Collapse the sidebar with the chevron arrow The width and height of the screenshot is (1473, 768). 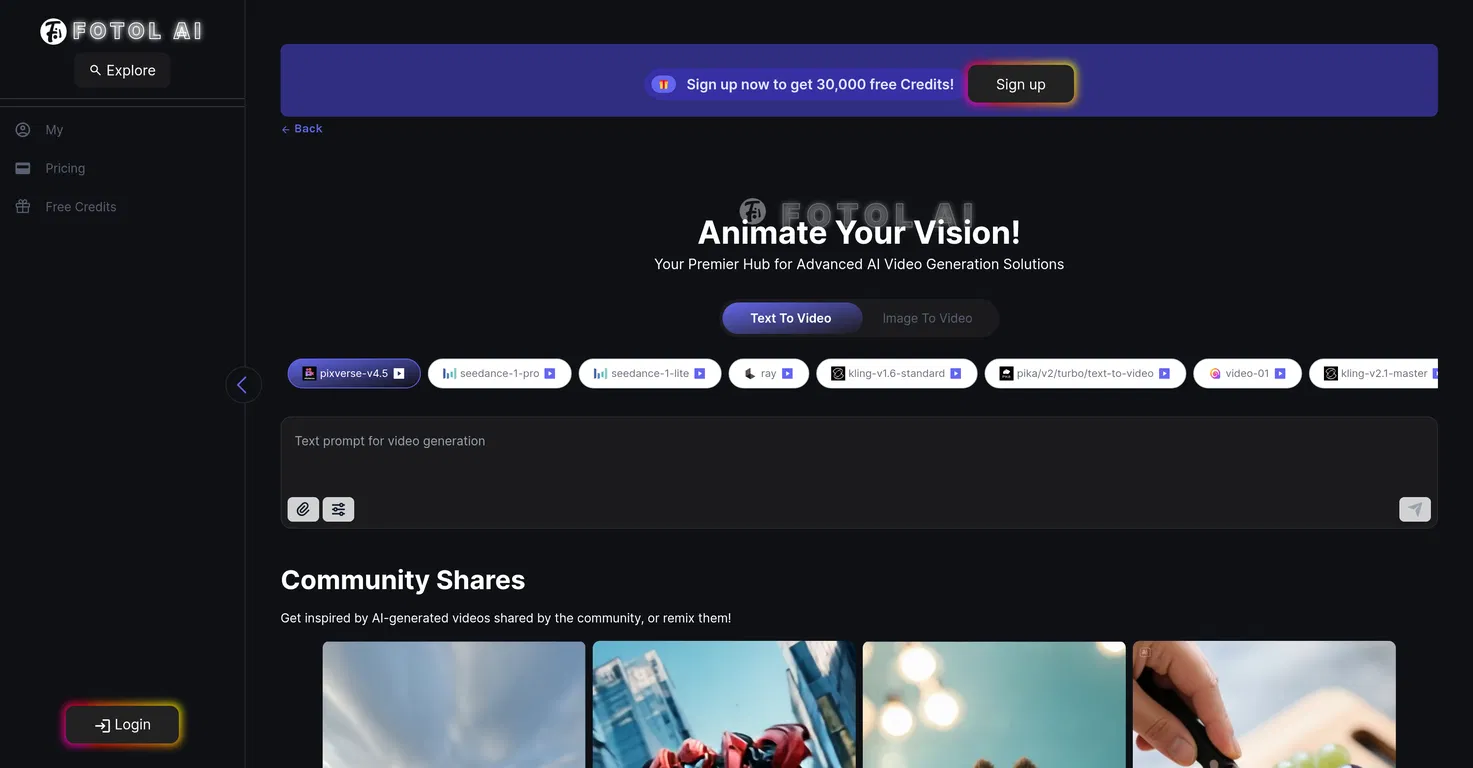coord(243,385)
